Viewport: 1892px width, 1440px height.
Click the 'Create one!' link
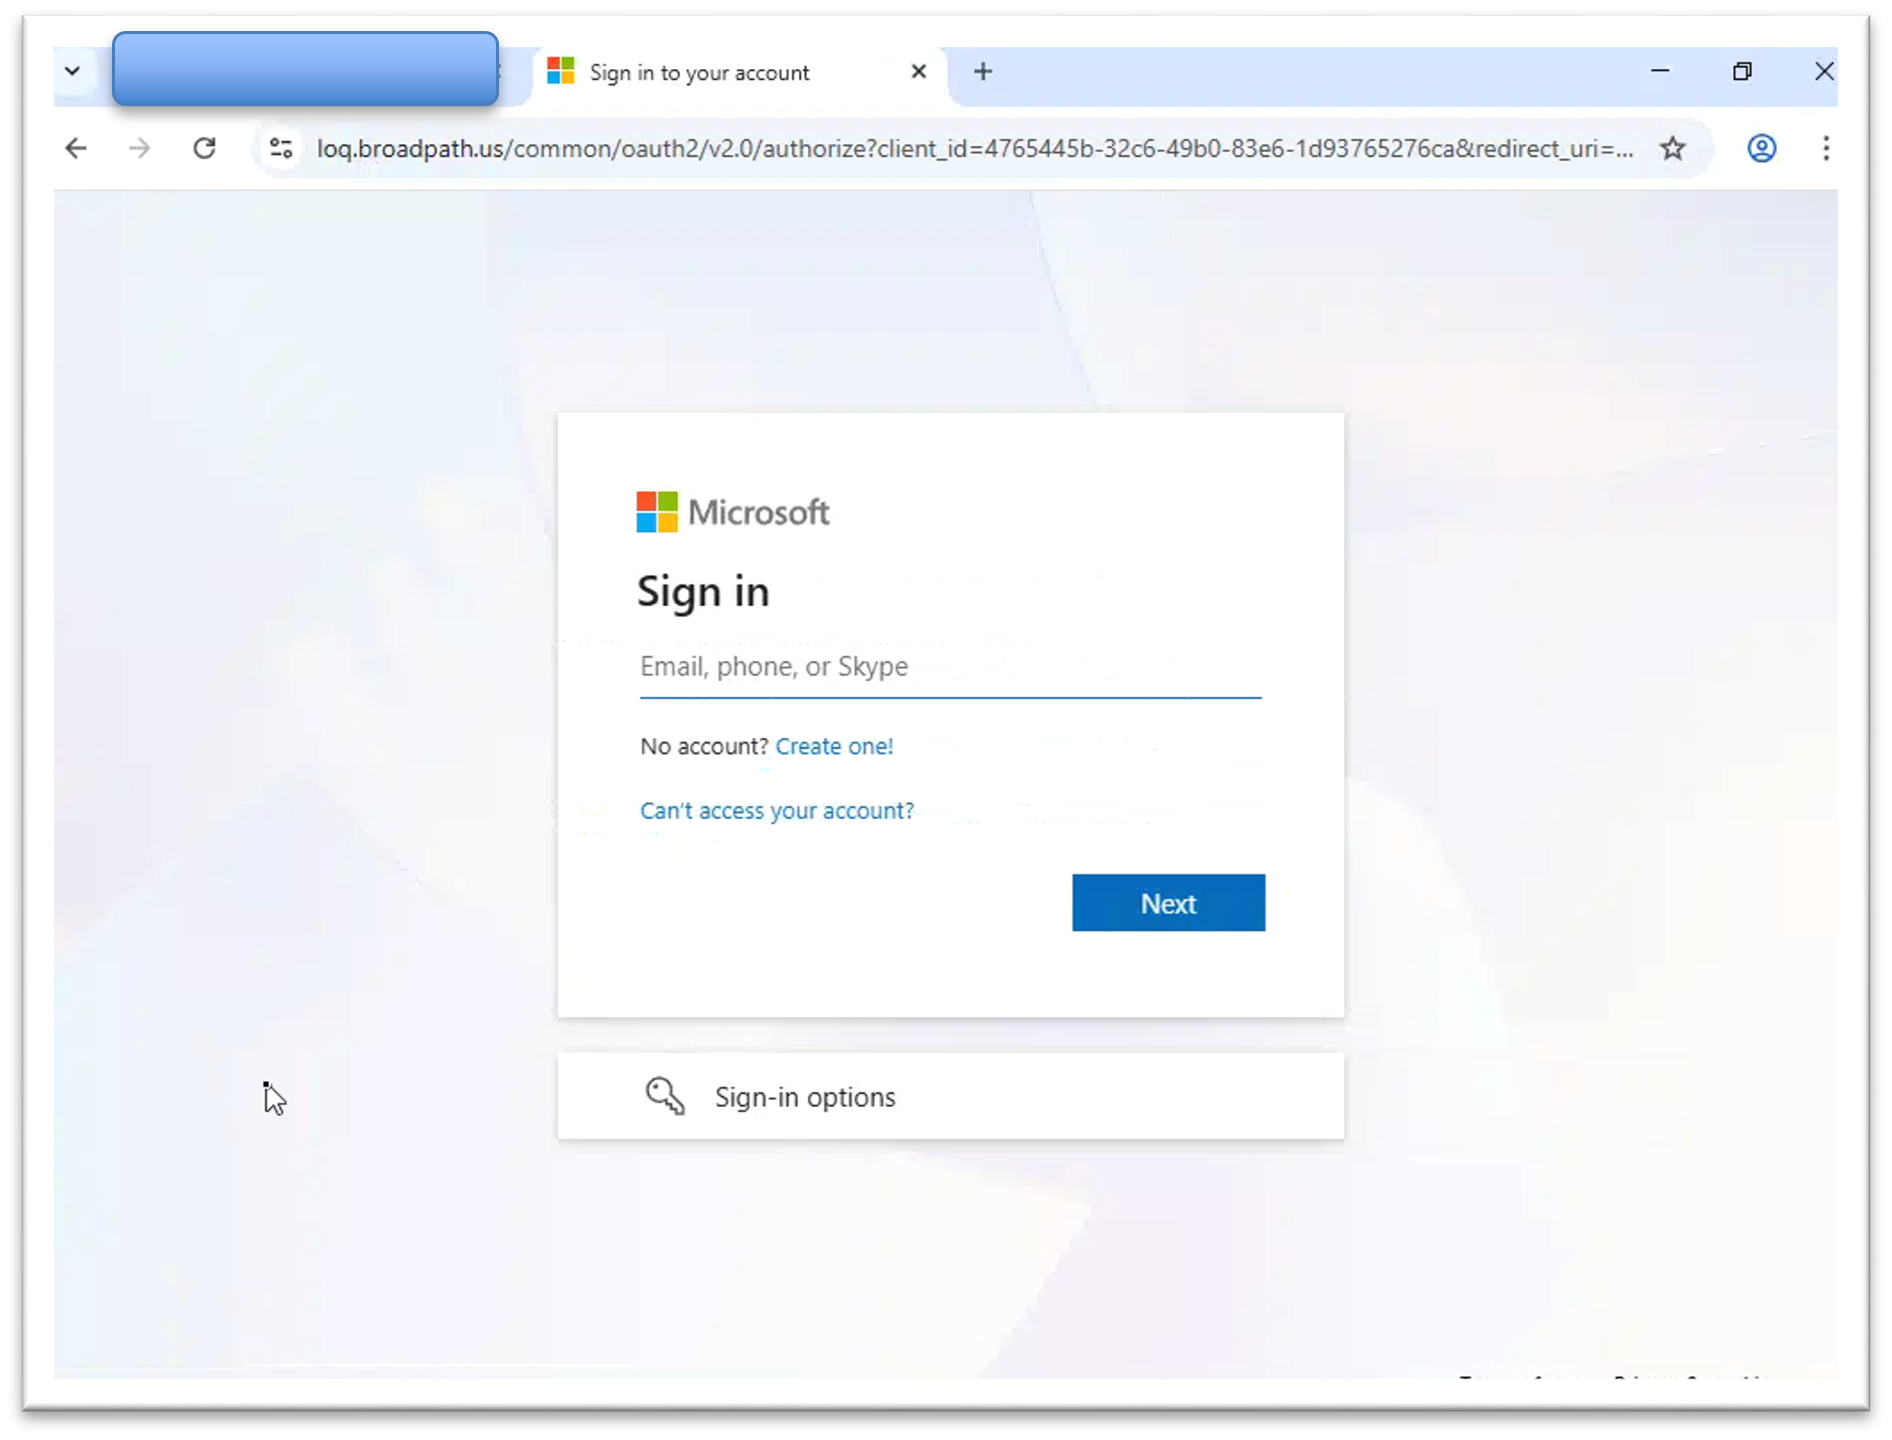834,747
